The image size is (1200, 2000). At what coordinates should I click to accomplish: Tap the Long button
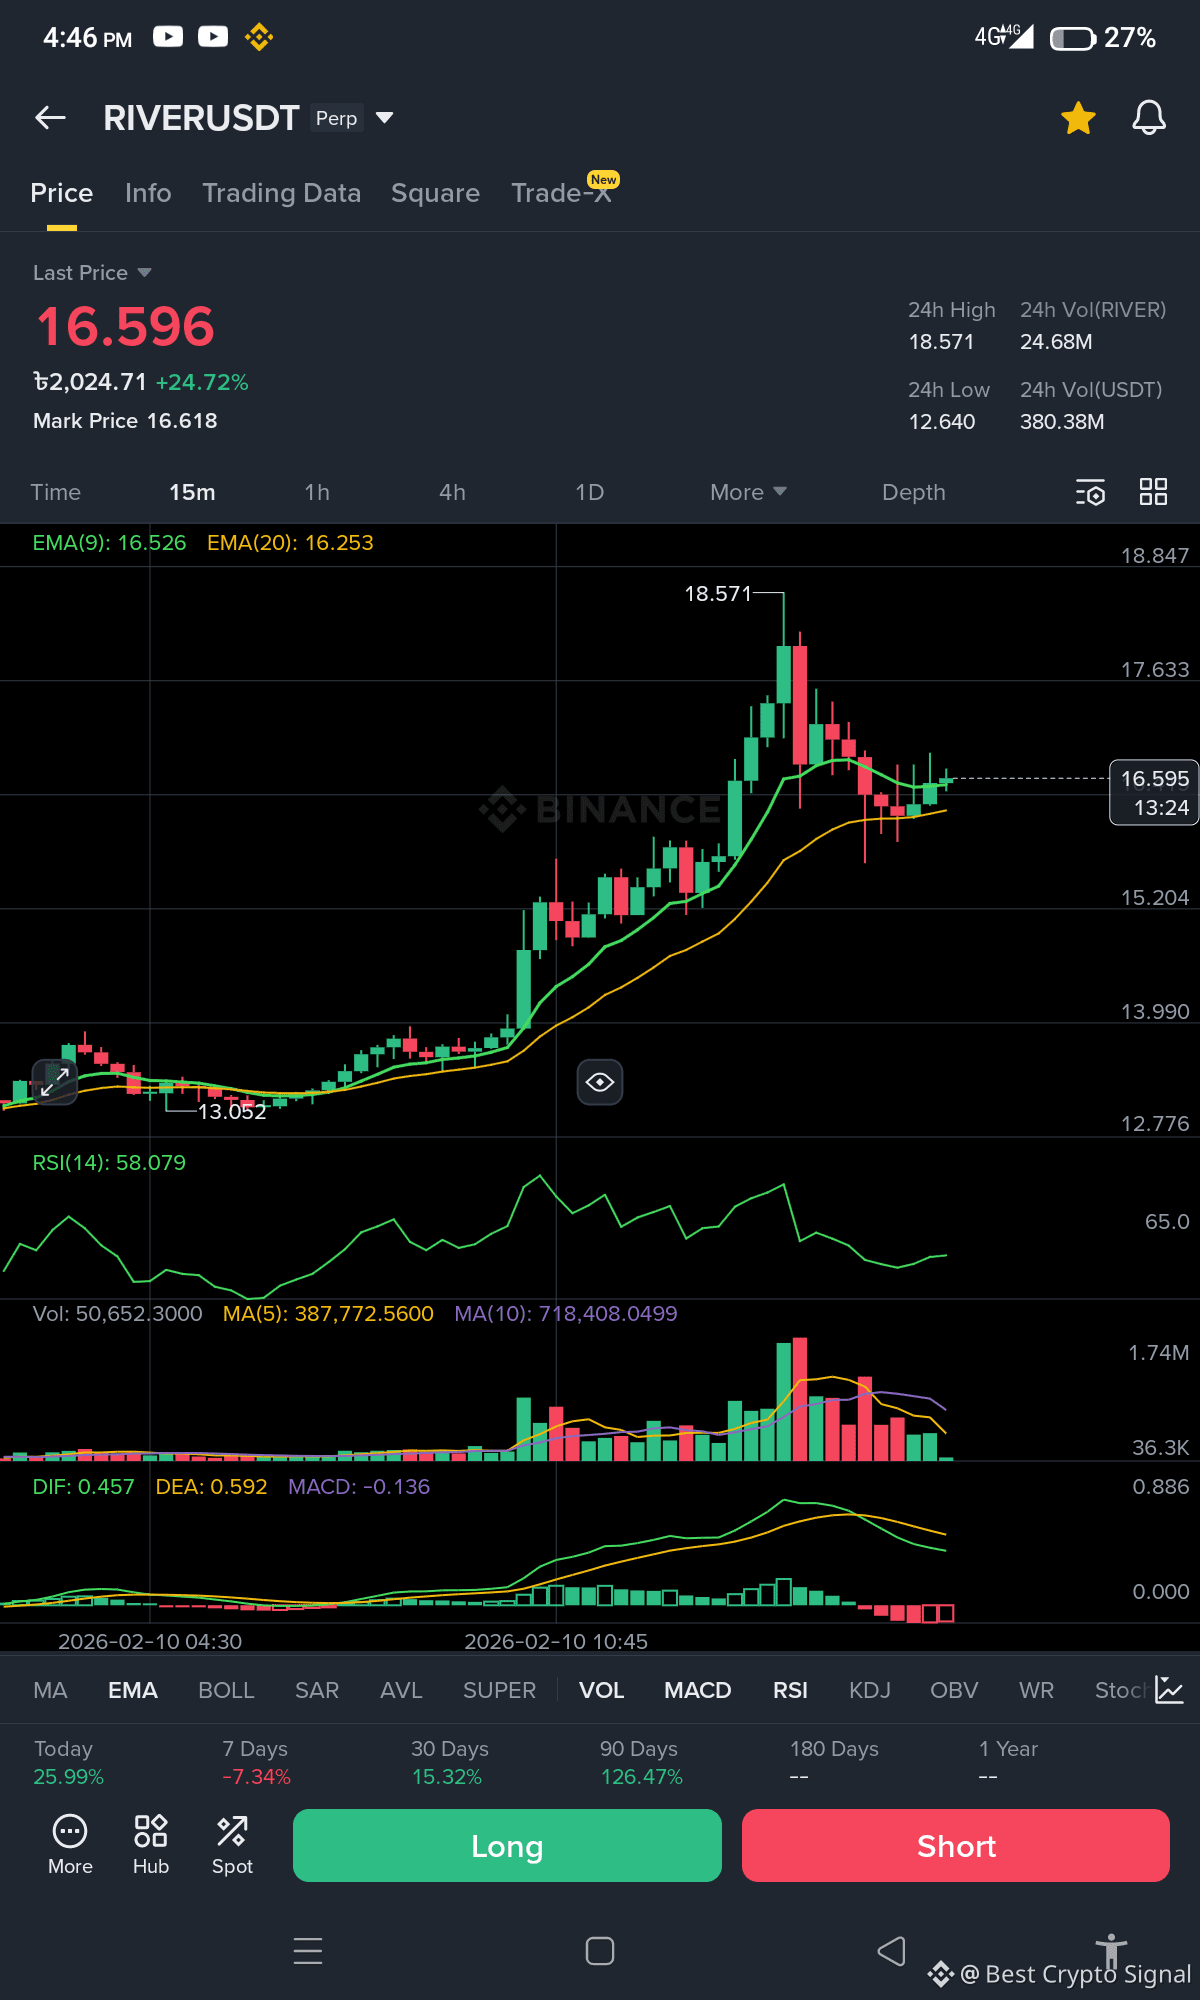507,1846
